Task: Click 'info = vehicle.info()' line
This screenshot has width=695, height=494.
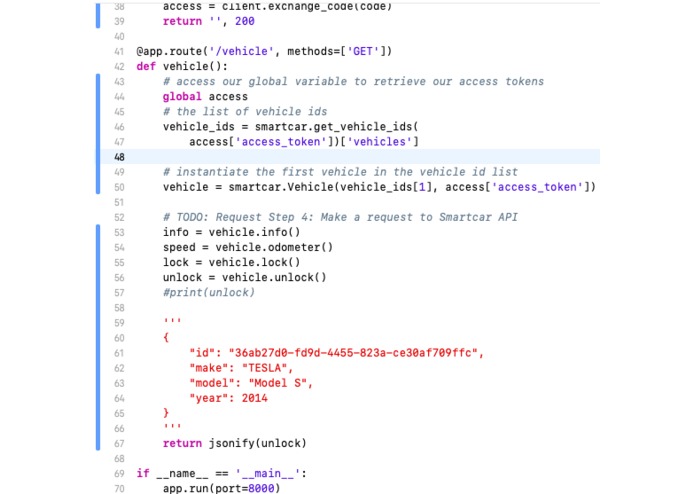Action: [231, 232]
